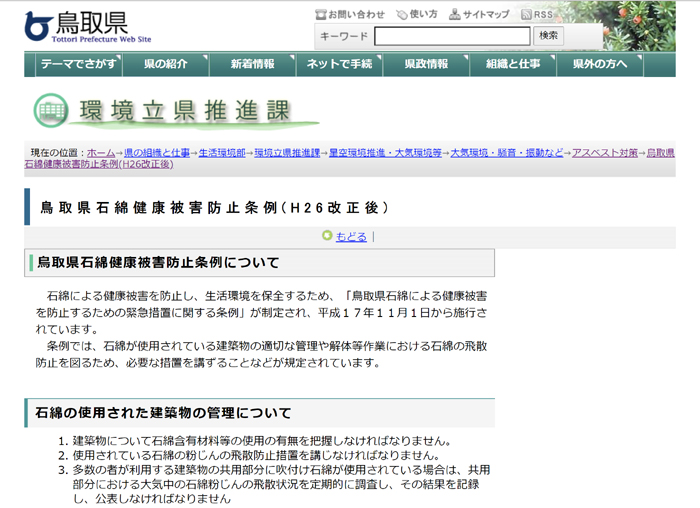This screenshot has width=700, height=508.
Task: Follow the アスベスト対策 breadcrumb link
Action: coord(604,153)
